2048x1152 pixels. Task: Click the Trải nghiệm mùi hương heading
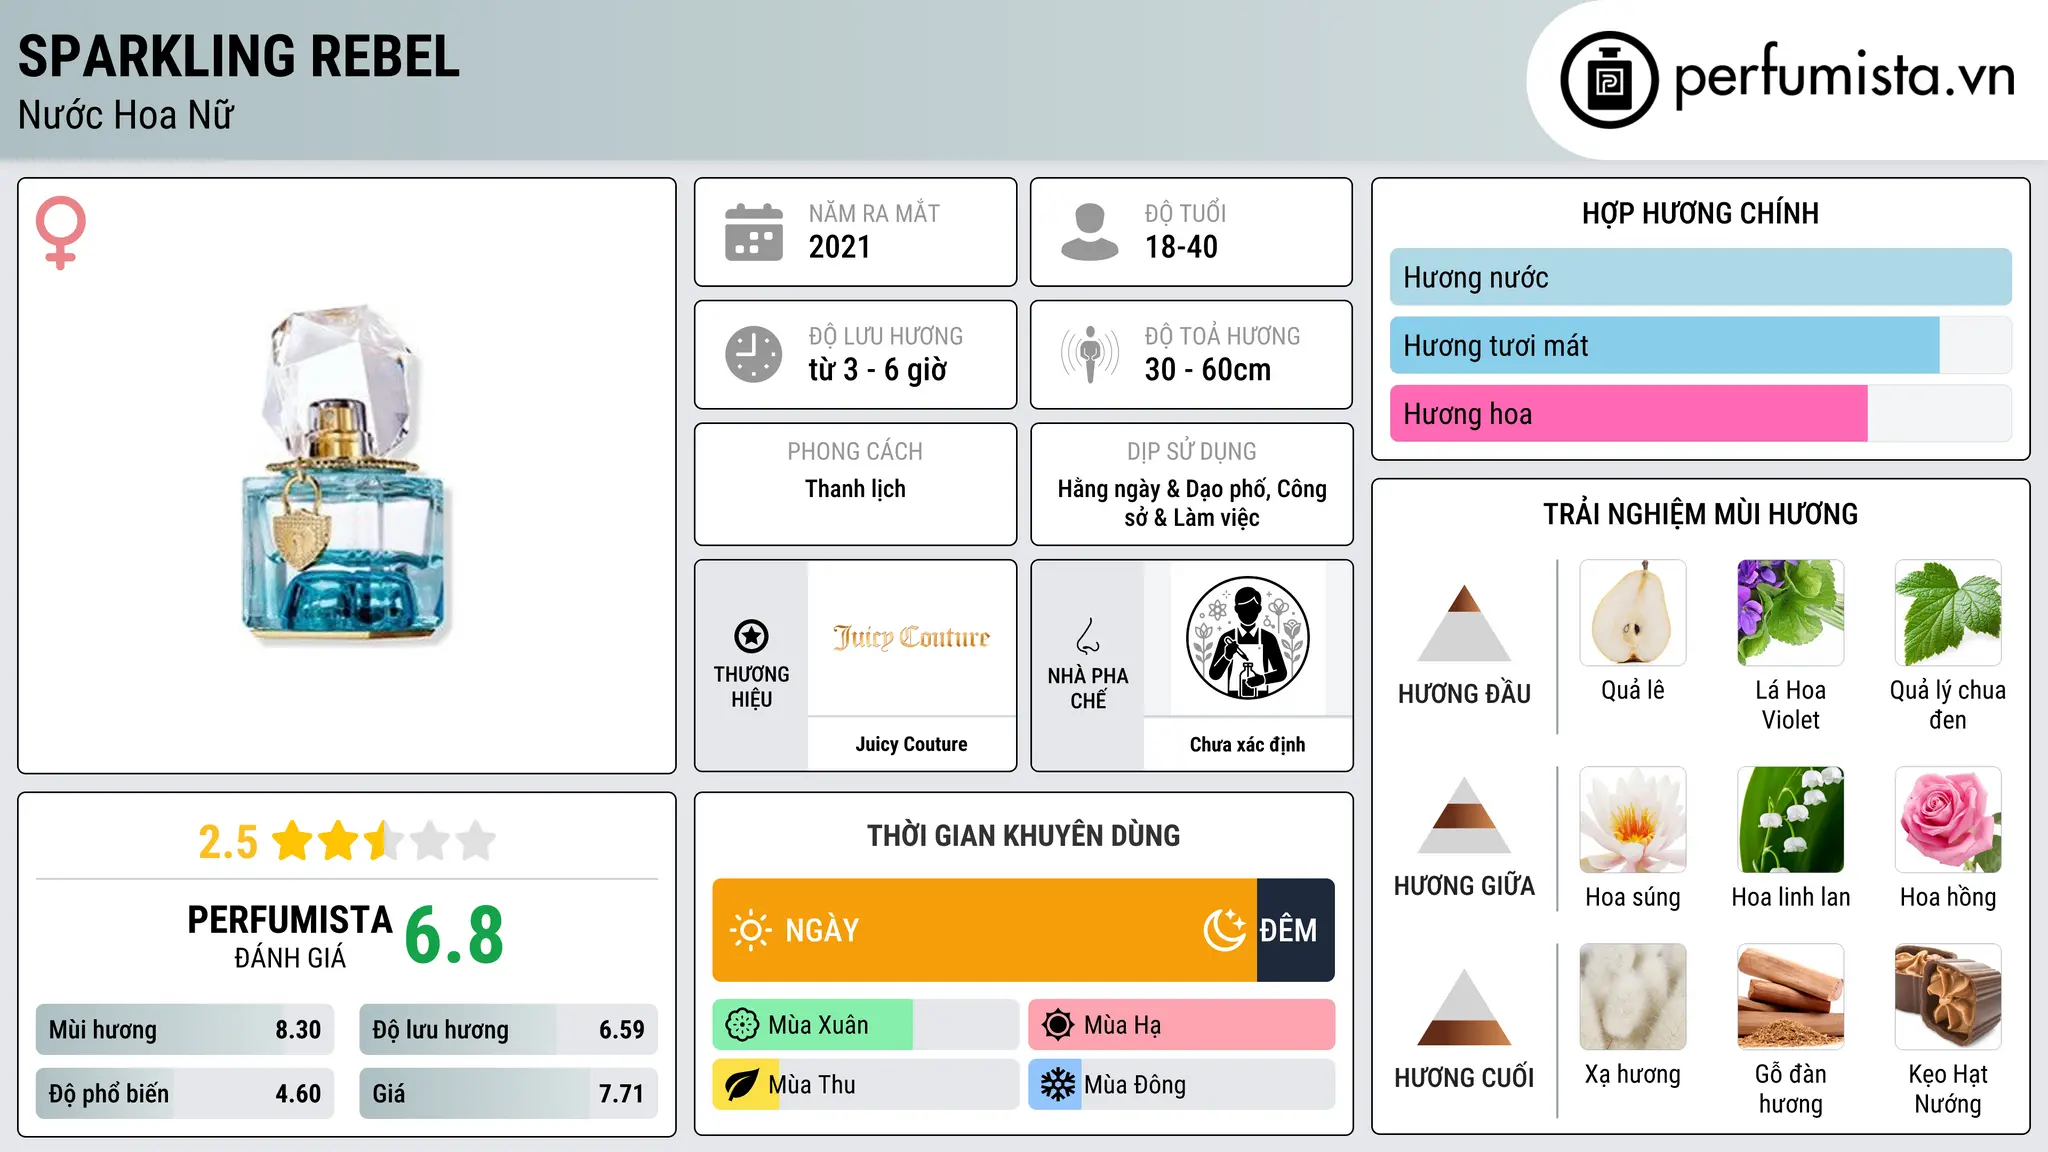point(1700,514)
